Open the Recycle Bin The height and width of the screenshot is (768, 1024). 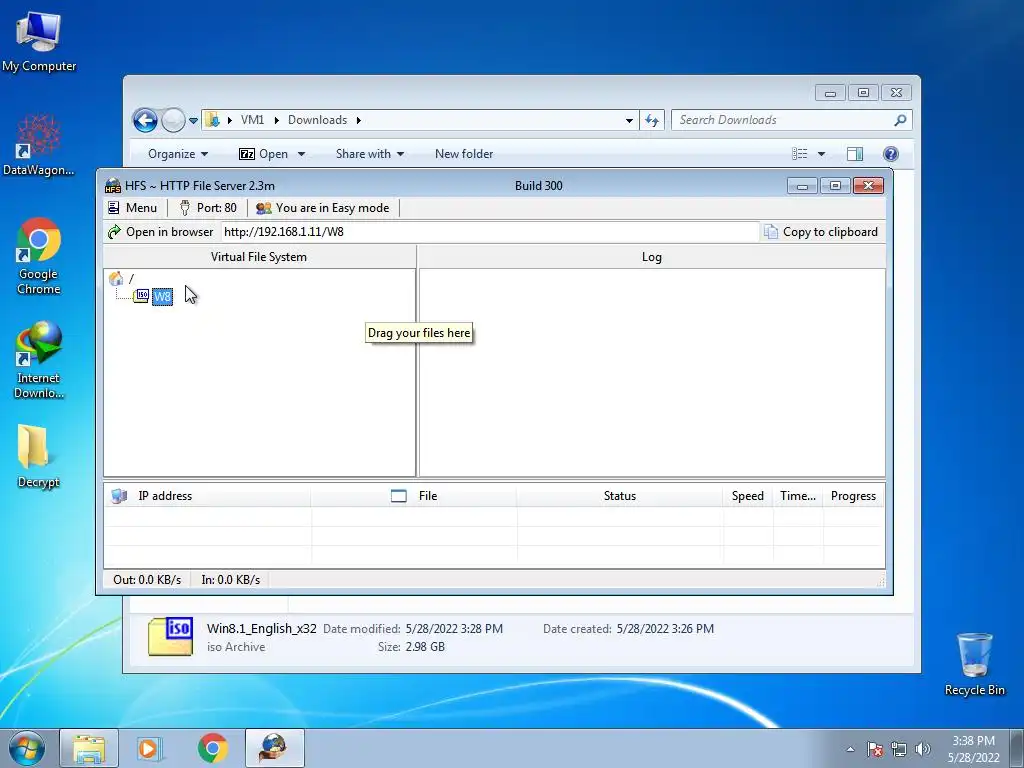coord(974,664)
